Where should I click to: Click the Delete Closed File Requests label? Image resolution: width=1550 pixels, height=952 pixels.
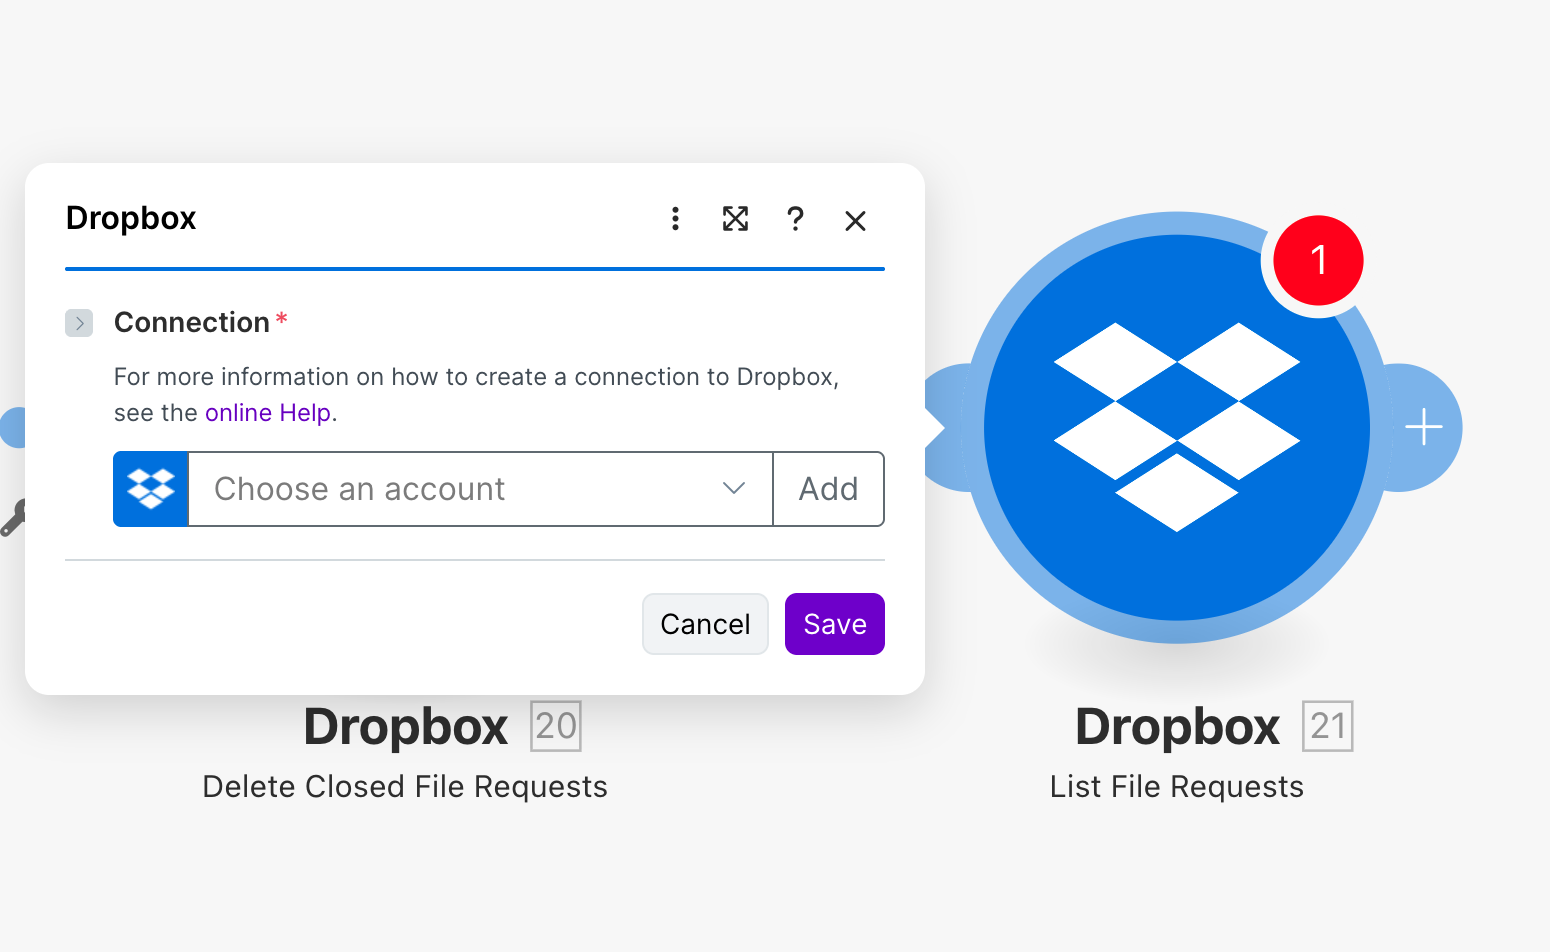click(405, 787)
